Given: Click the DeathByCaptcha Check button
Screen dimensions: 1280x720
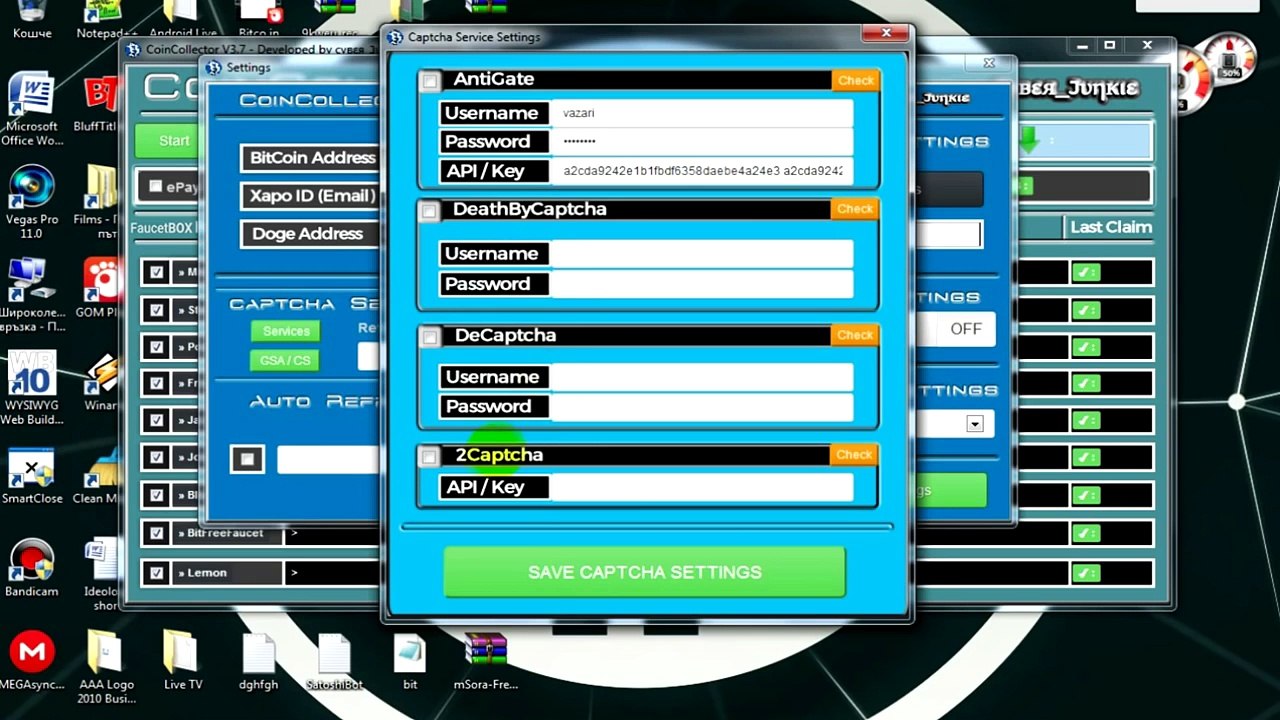Looking at the screenshot, I should pos(855,209).
